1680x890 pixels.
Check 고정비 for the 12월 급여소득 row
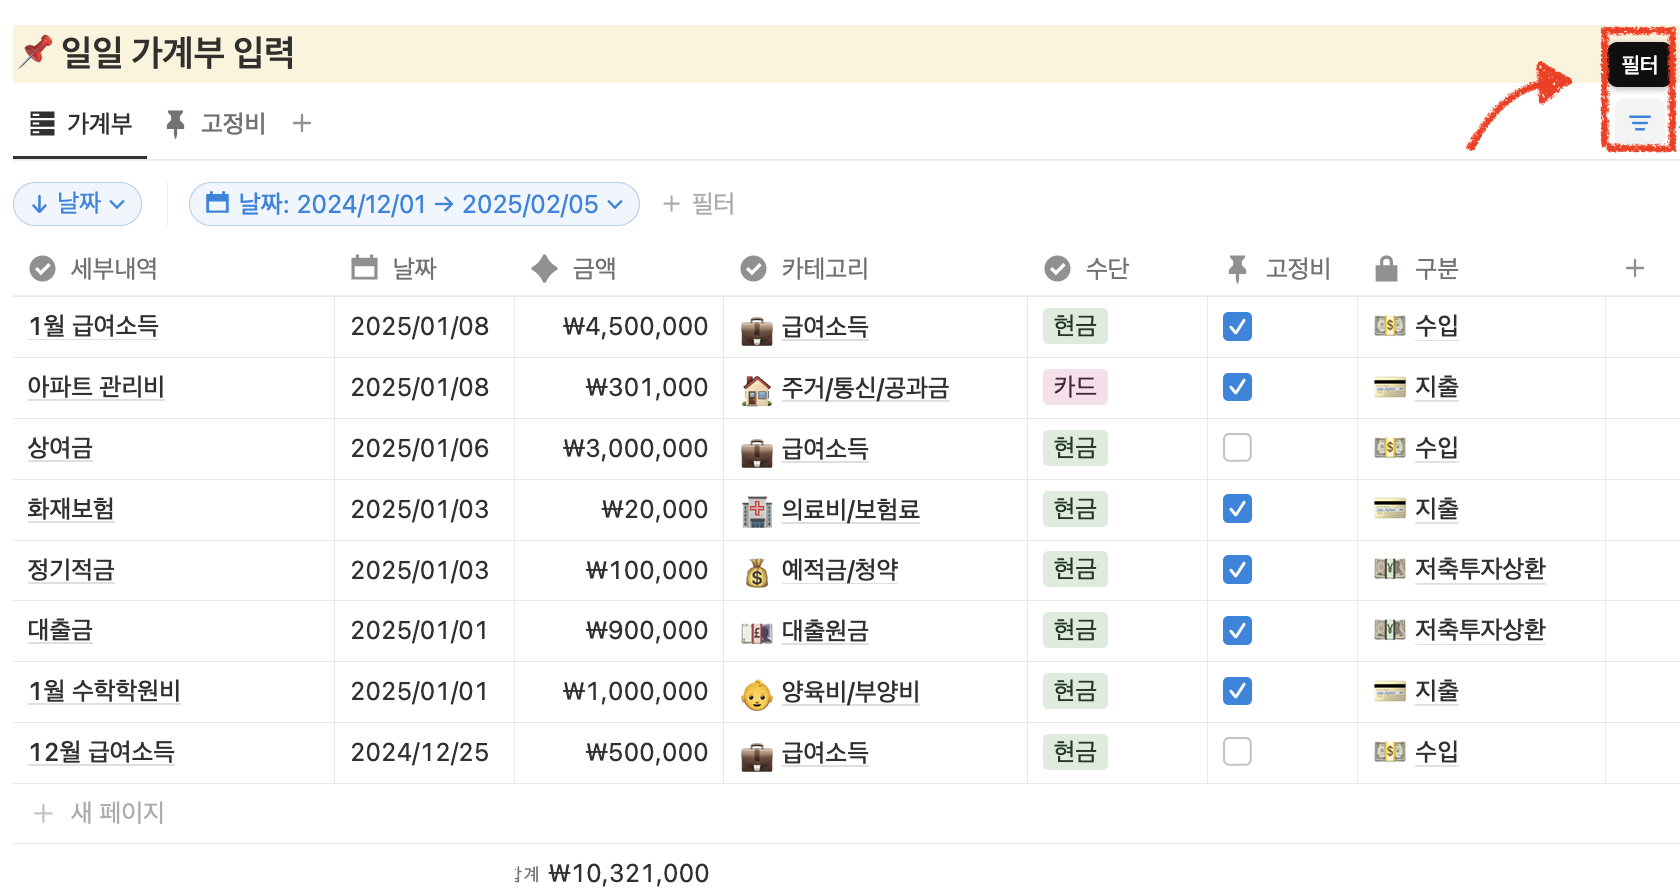point(1237,752)
